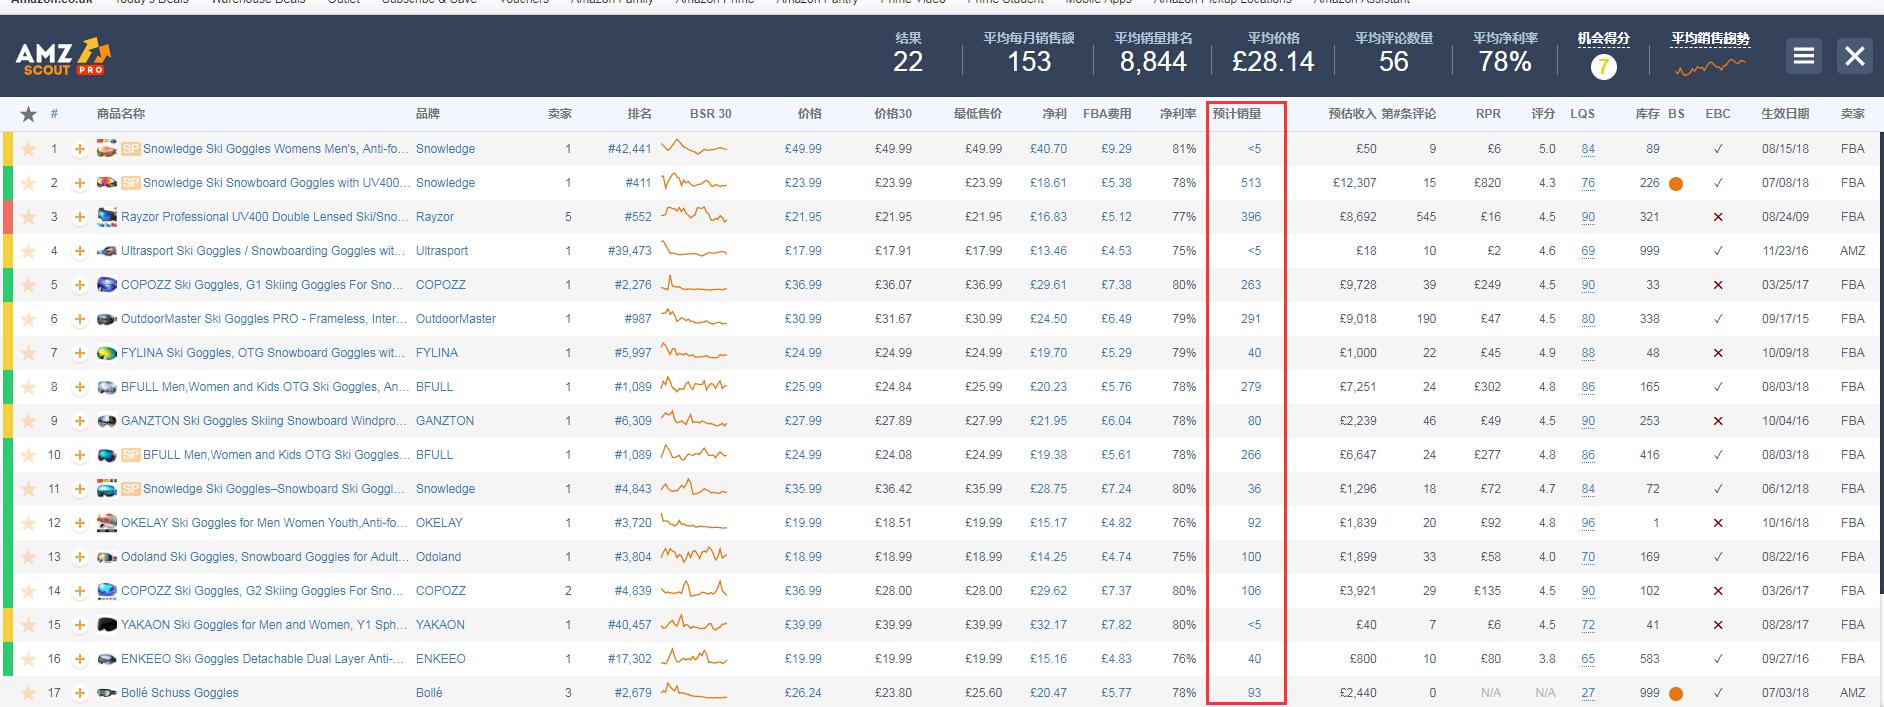Click the 机会得分 header label

pyautogui.click(x=1604, y=38)
